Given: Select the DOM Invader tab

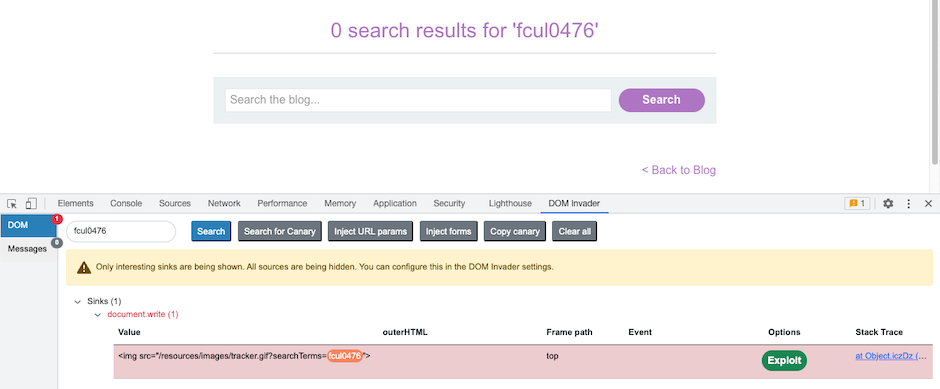Looking at the screenshot, I should (574, 203).
